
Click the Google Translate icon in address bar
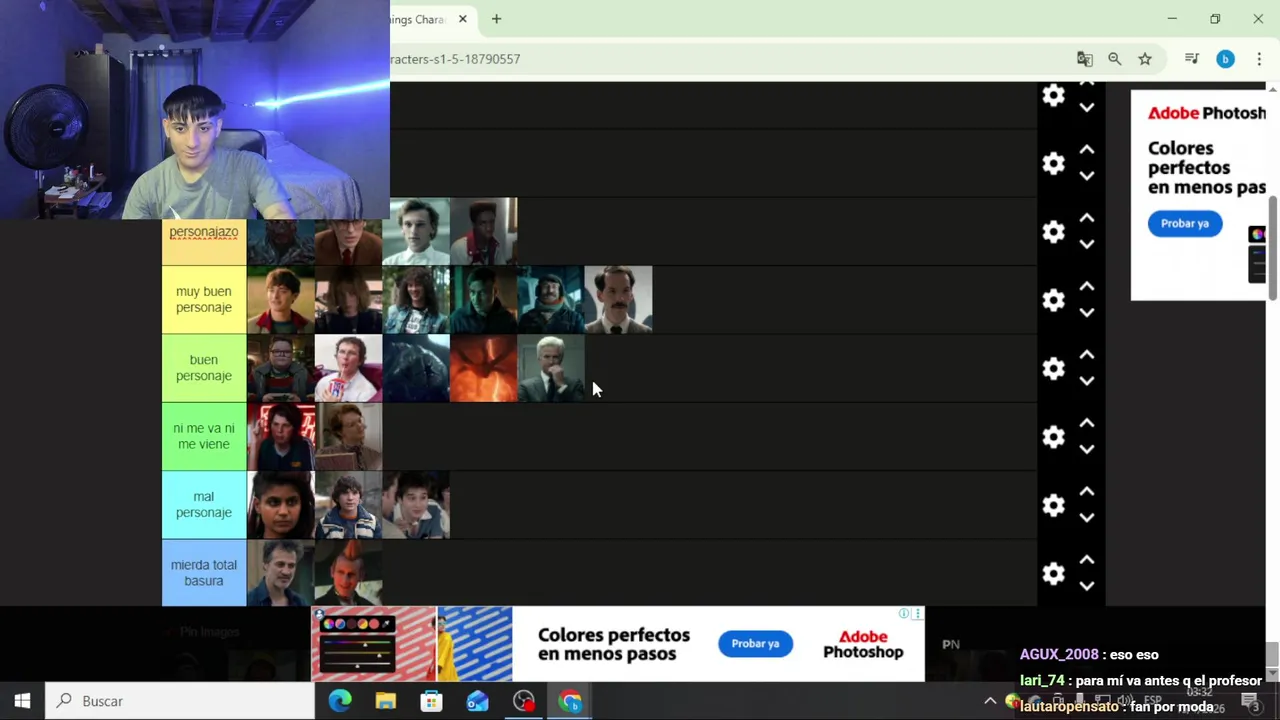1084,59
